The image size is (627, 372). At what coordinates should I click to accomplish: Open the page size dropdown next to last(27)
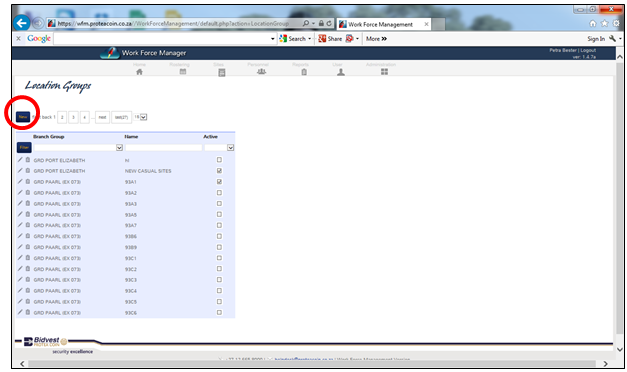pyautogui.click(x=144, y=117)
